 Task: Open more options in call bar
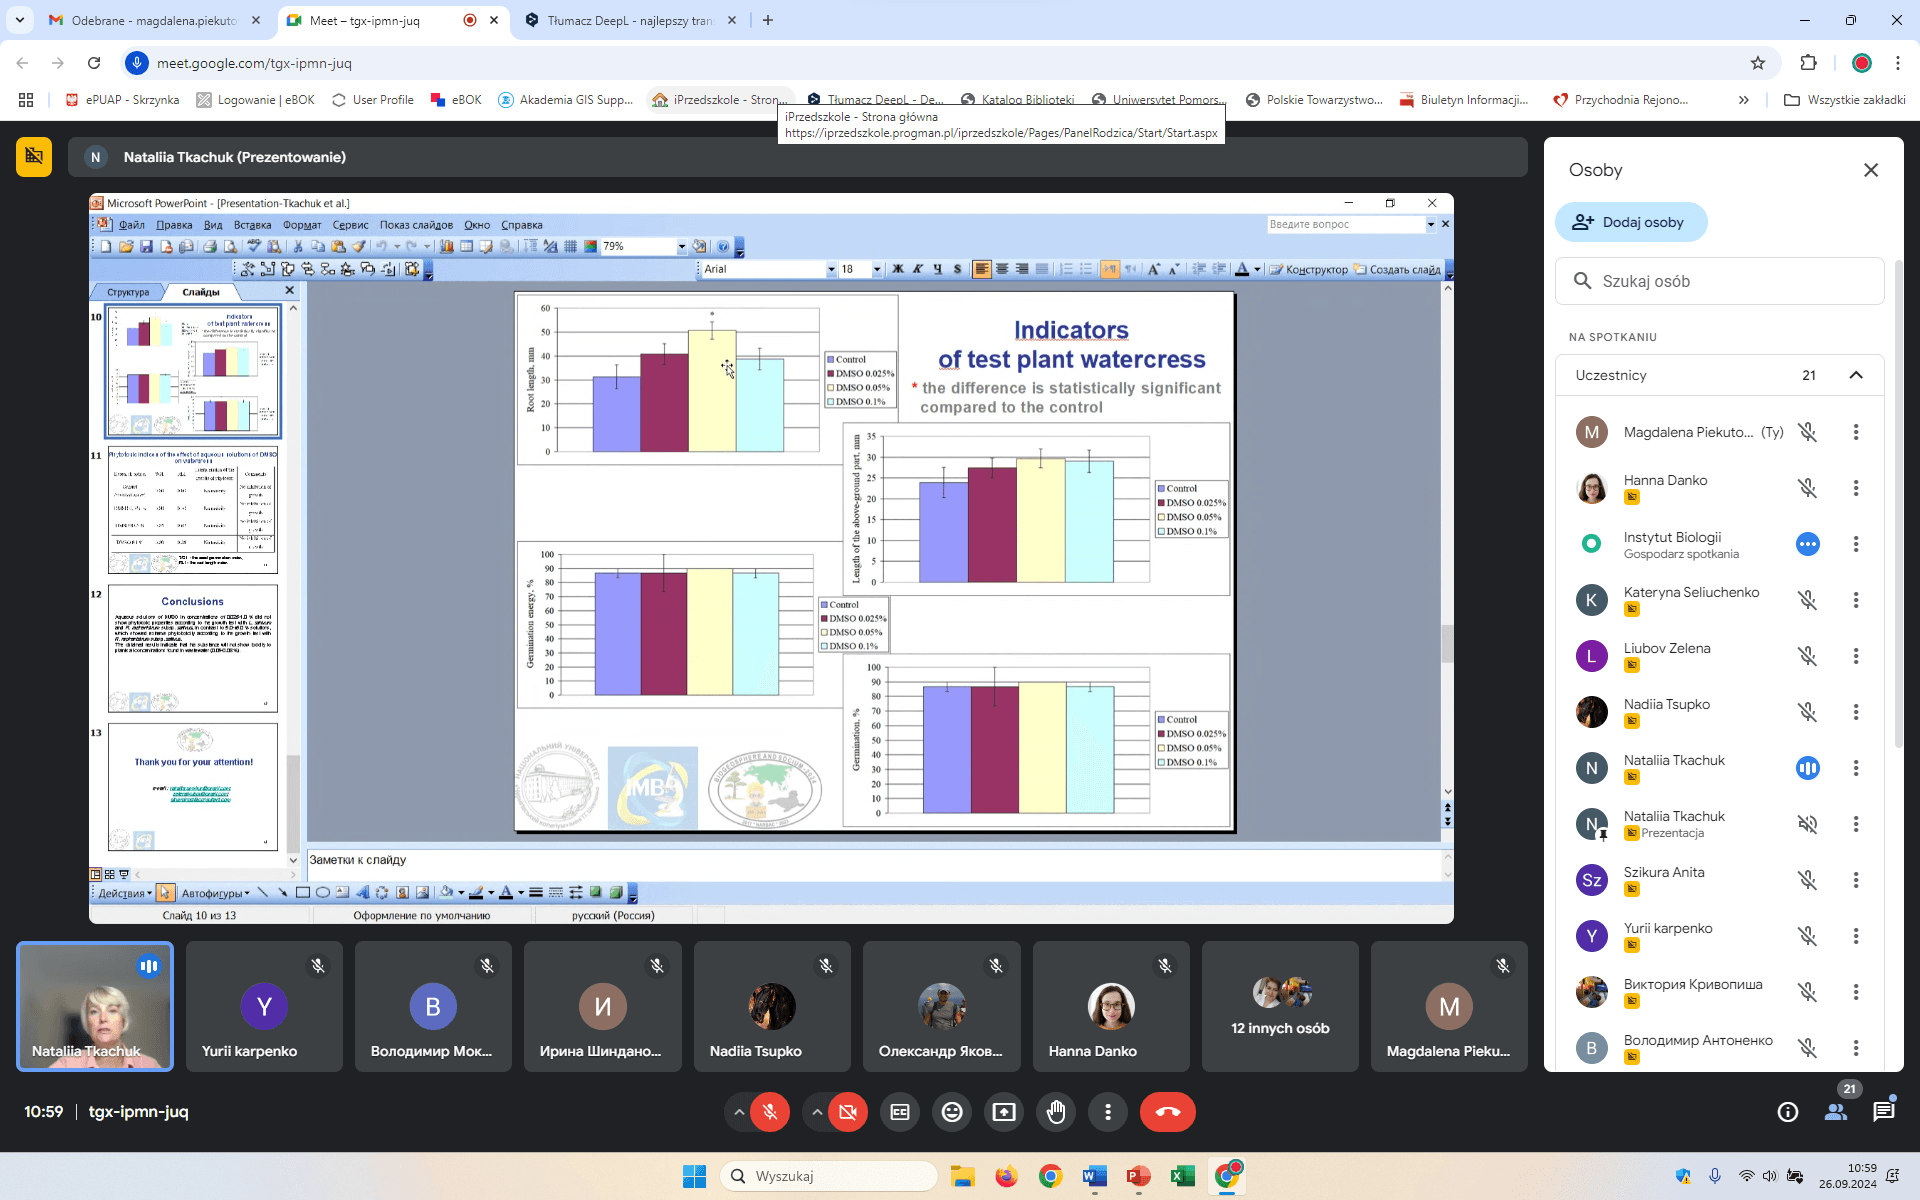pyautogui.click(x=1108, y=1112)
